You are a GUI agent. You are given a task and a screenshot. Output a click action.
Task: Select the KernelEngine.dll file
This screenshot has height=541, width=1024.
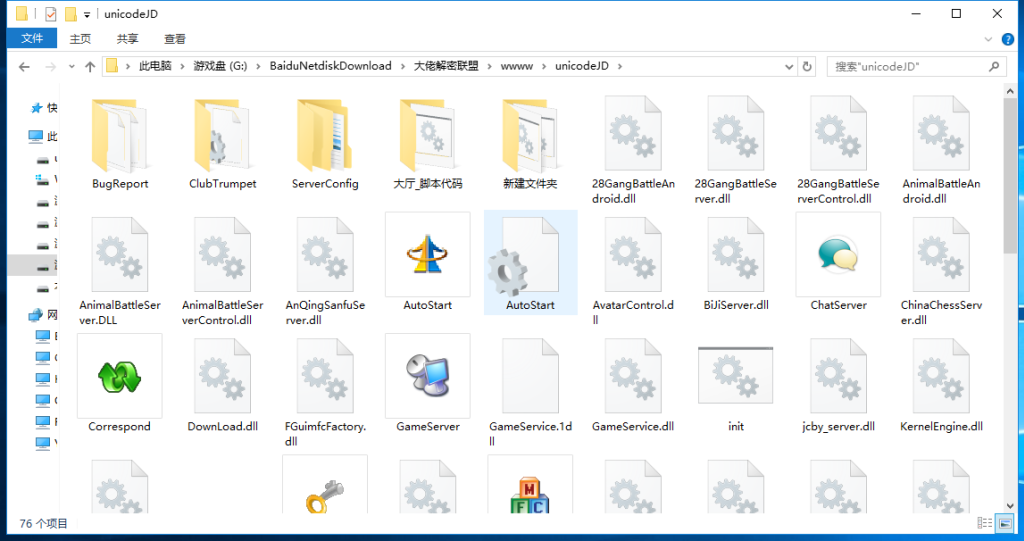(x=941, y=385)
